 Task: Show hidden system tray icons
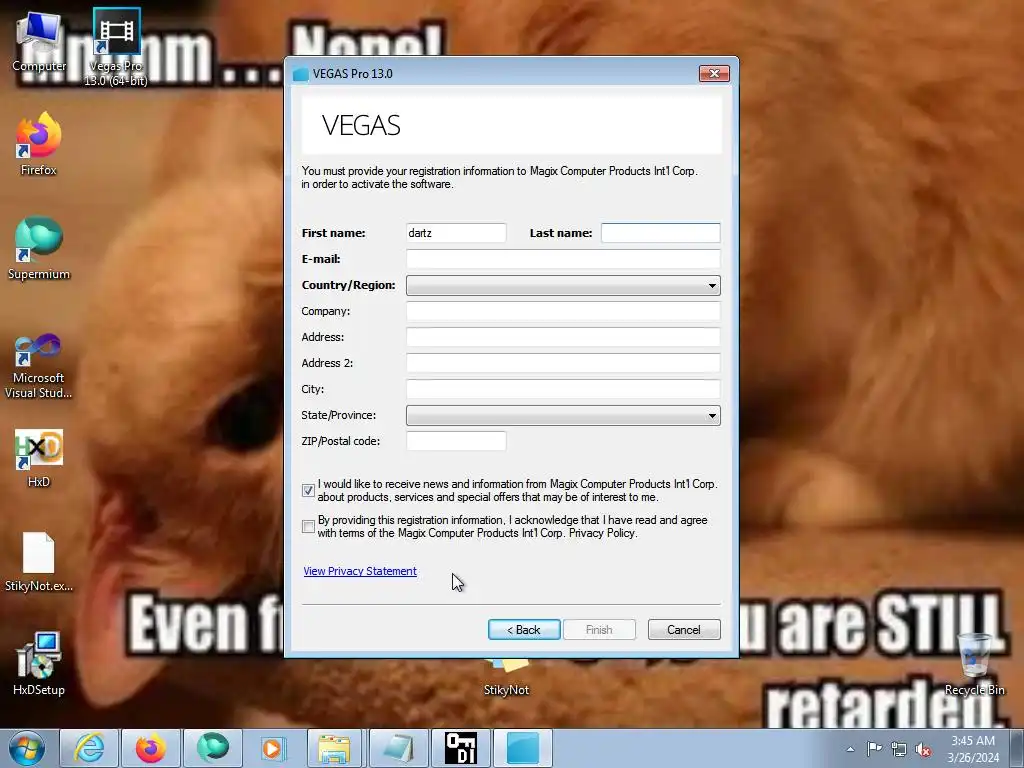pos(850,749)
